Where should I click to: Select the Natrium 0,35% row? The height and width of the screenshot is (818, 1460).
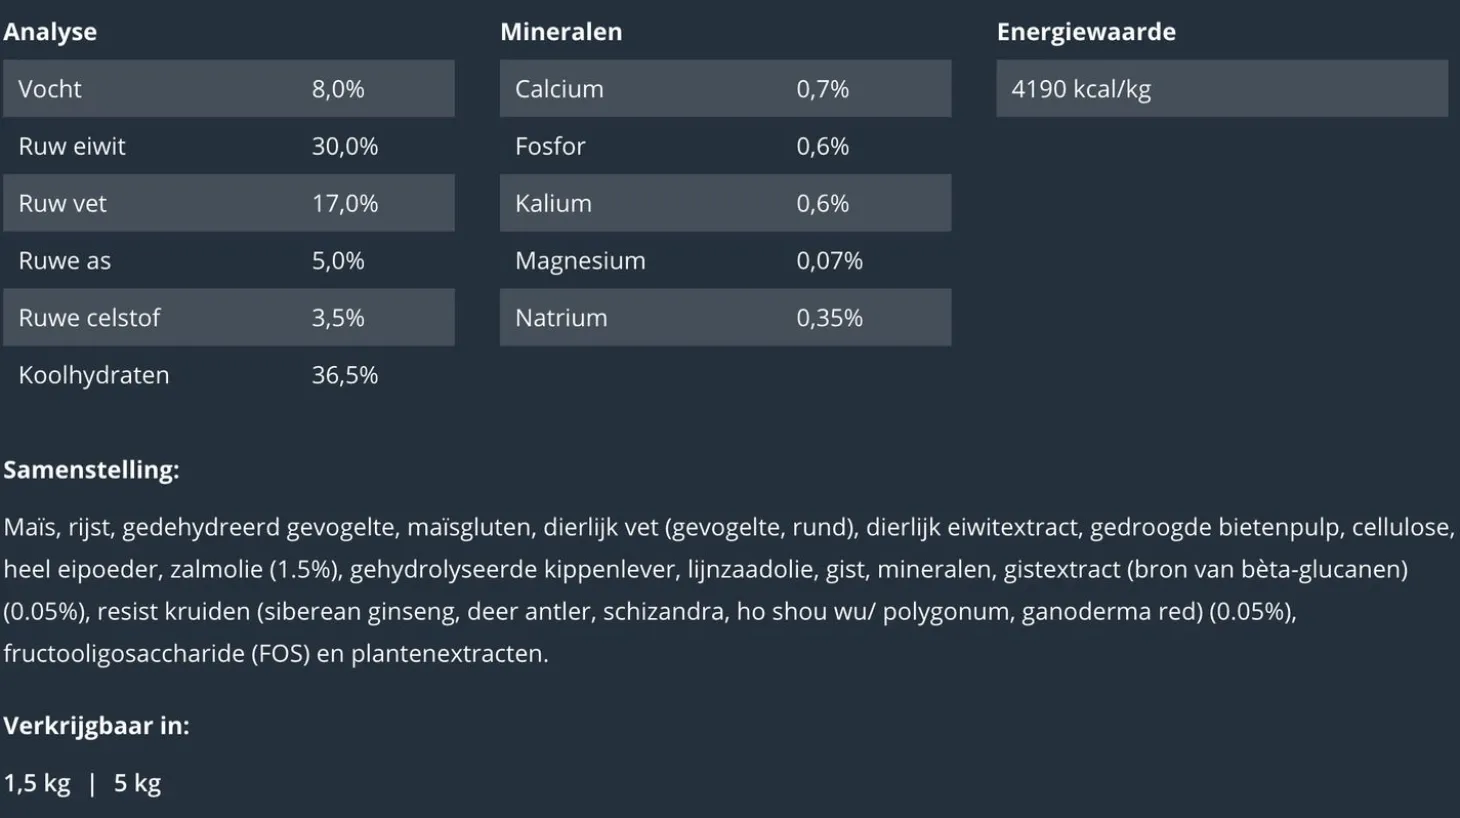[x=725, y=318]
